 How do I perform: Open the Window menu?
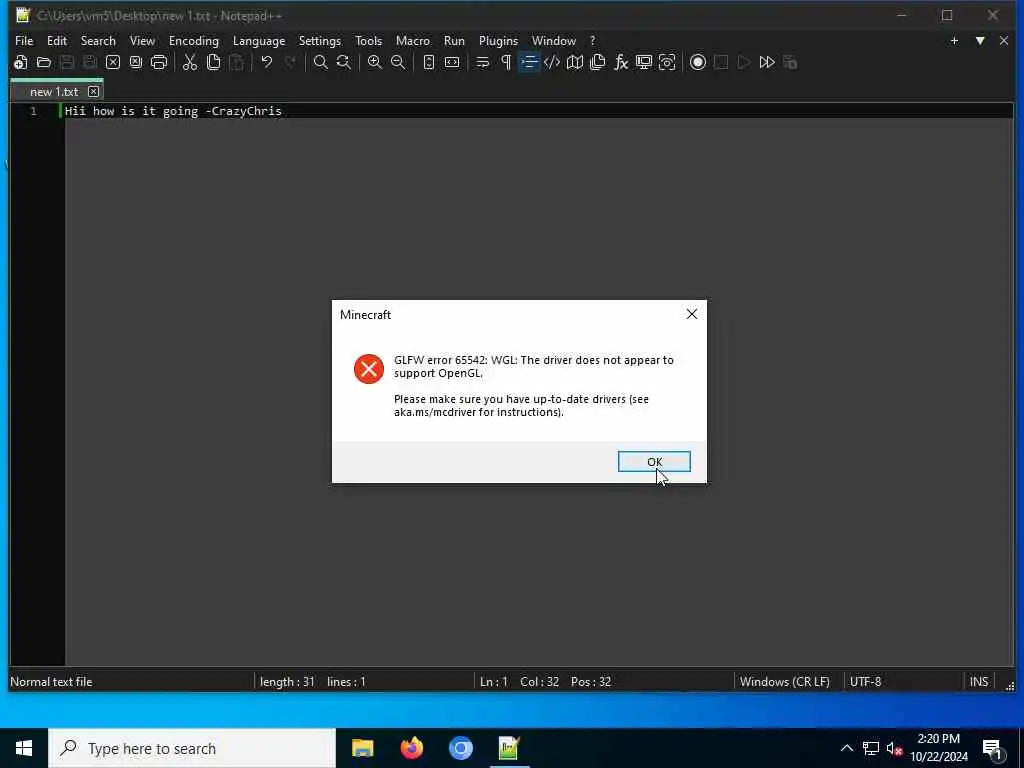click(x=554, y=40)
